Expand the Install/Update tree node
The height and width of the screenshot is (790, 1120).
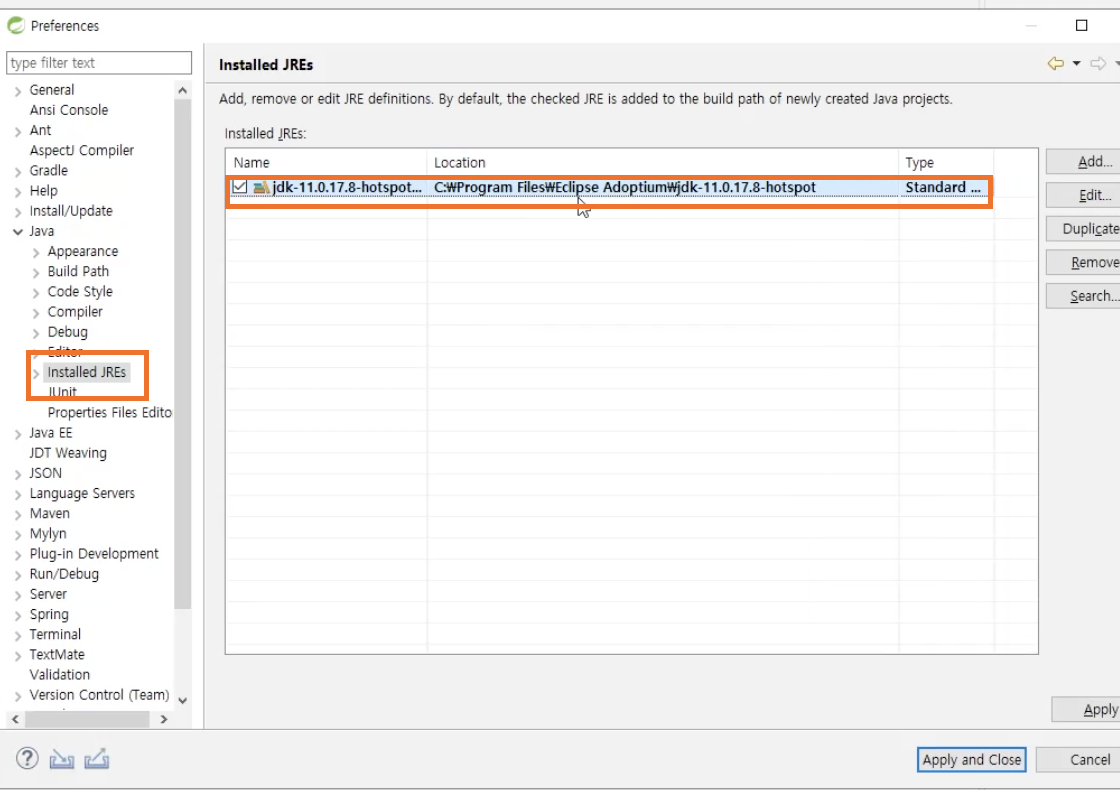click(18, 211)
